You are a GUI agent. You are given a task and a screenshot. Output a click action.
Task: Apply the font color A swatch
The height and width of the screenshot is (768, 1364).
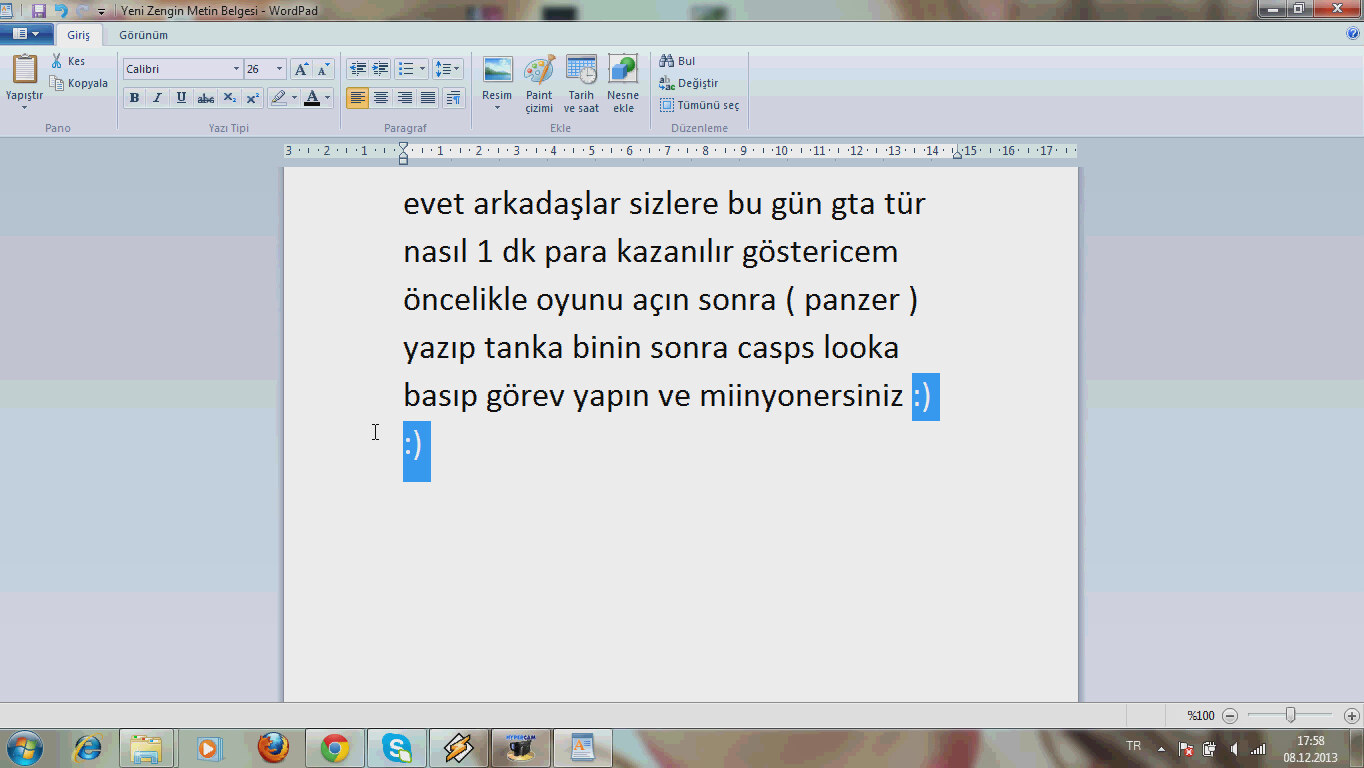(312, 98)
